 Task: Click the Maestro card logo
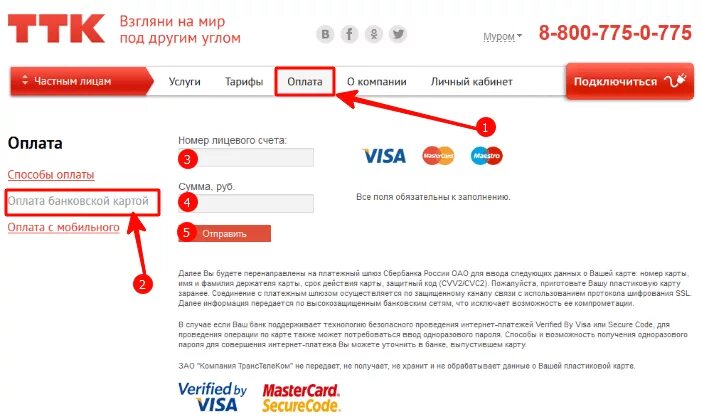pos(486,156)
